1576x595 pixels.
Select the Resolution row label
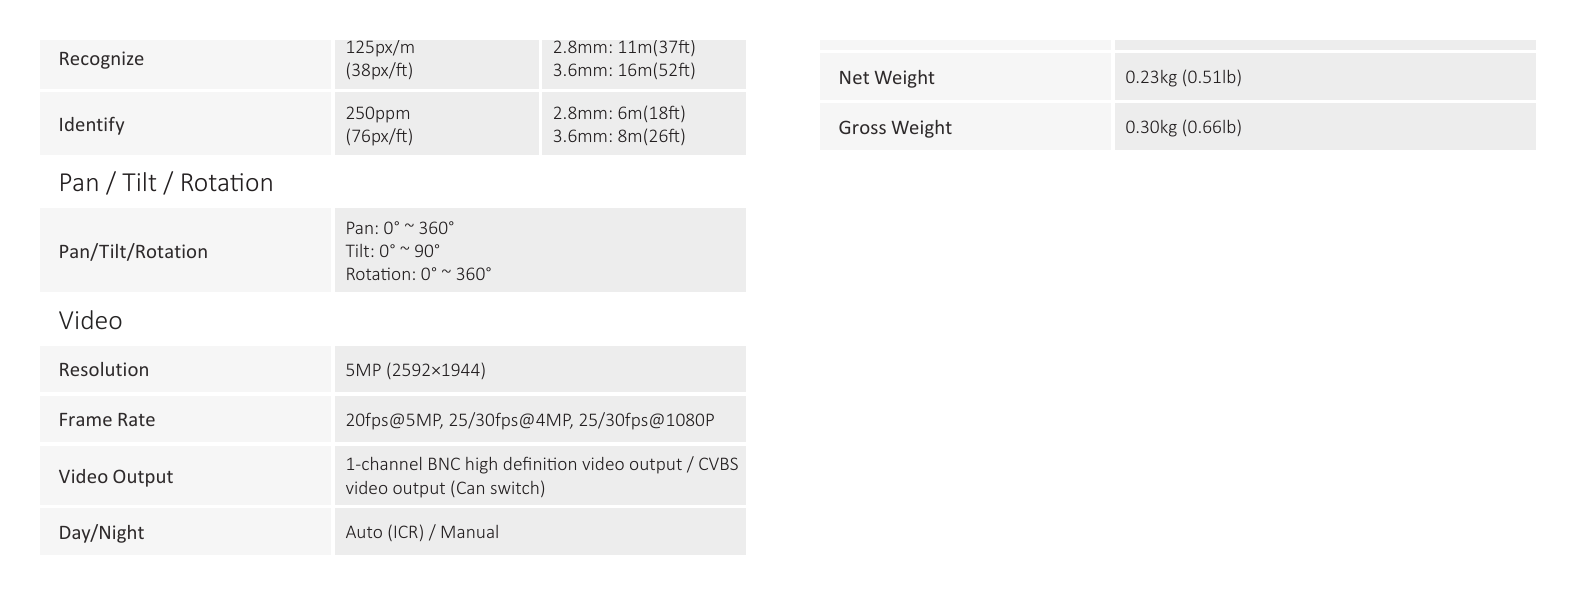click(104, 370)
